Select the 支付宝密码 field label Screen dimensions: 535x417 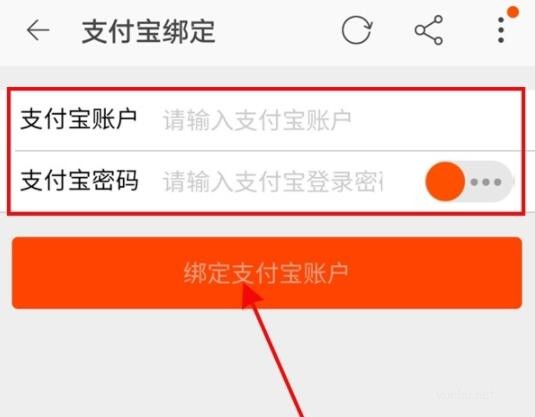point(79,180)
